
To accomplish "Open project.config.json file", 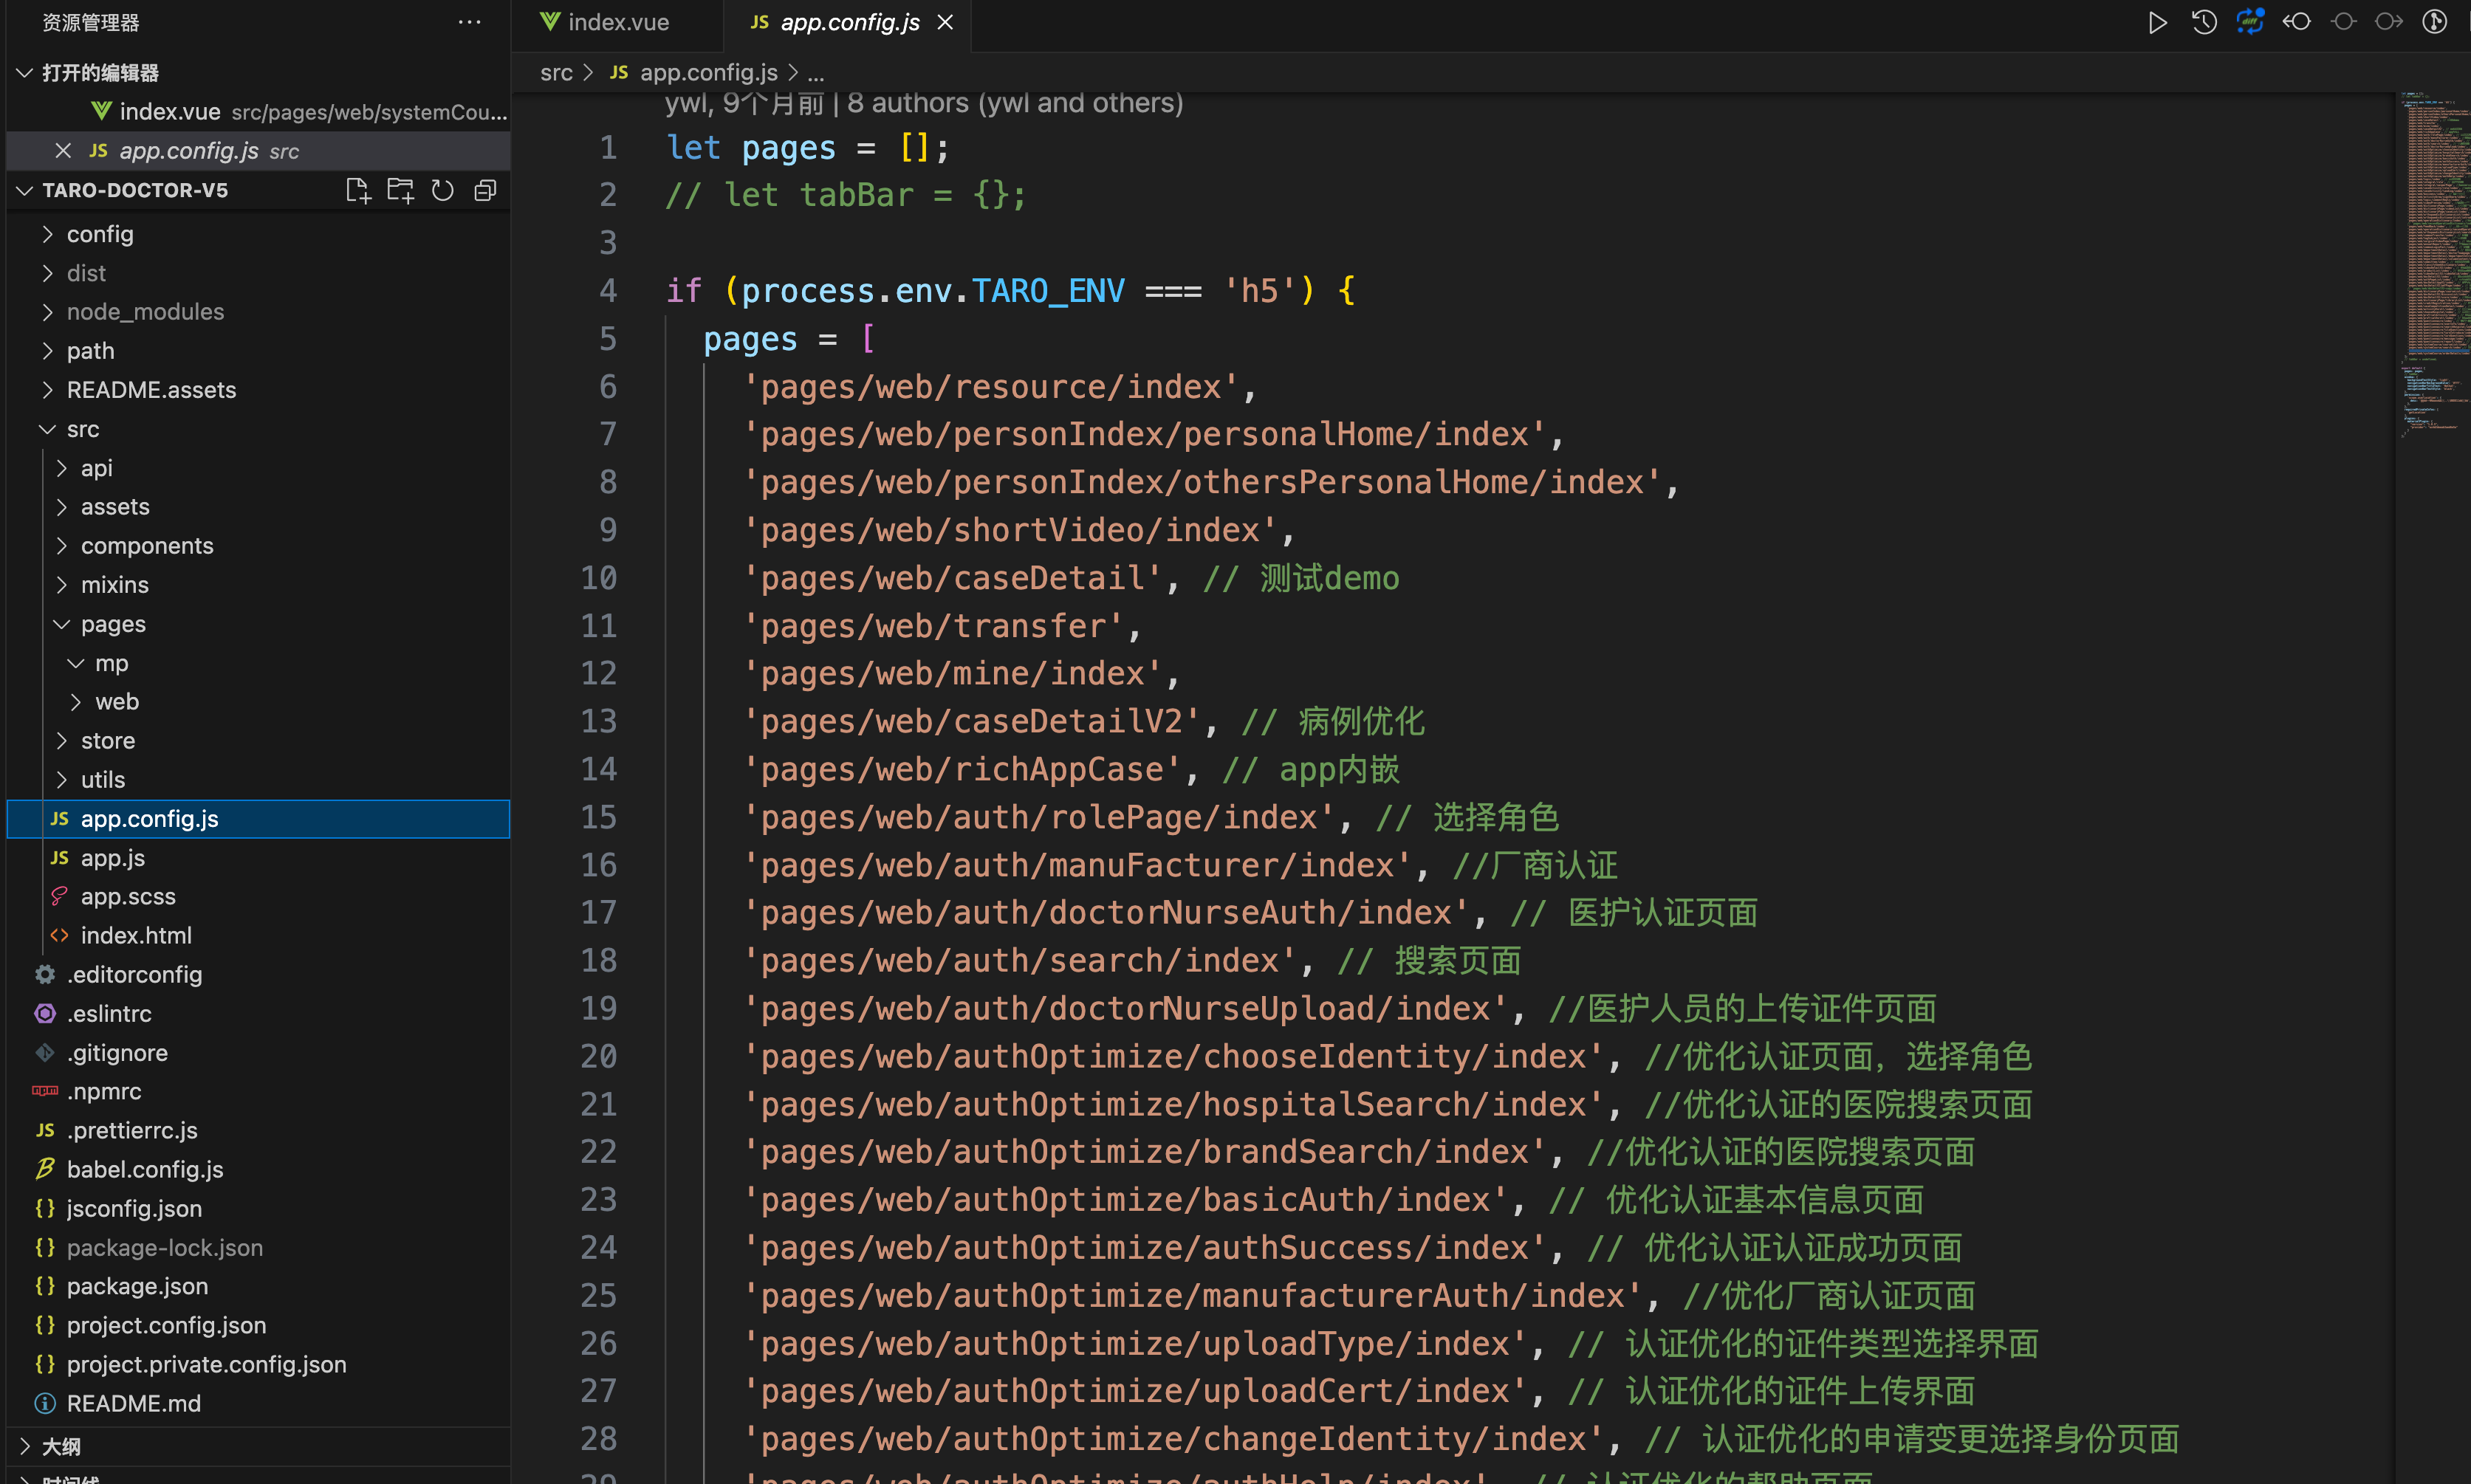I will pos(258,1326).
